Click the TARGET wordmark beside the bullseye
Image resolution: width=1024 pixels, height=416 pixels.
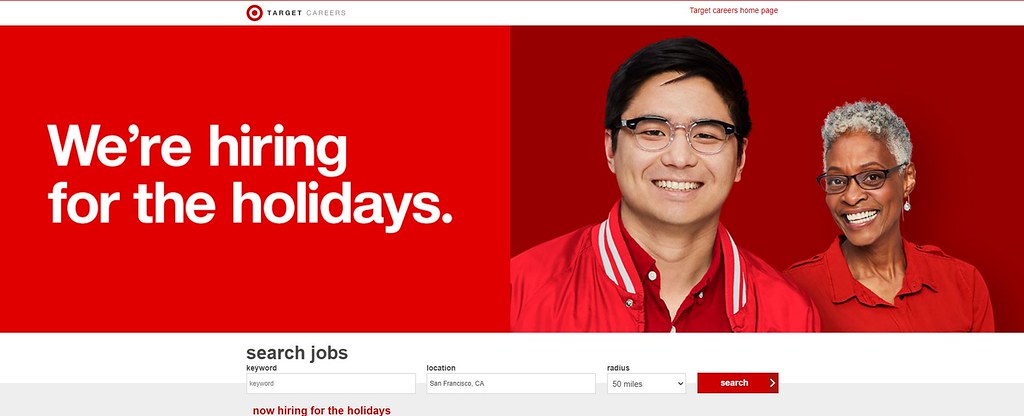[284, 13]
